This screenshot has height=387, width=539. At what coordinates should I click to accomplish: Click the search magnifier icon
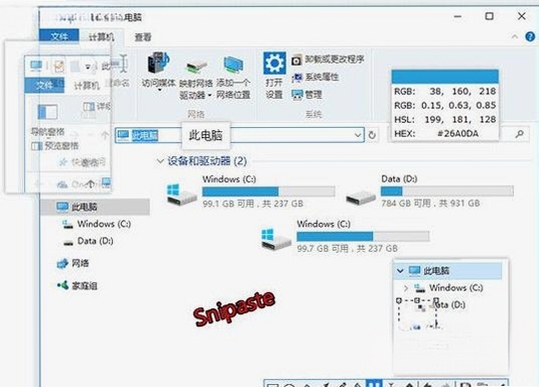pos(519,134)
